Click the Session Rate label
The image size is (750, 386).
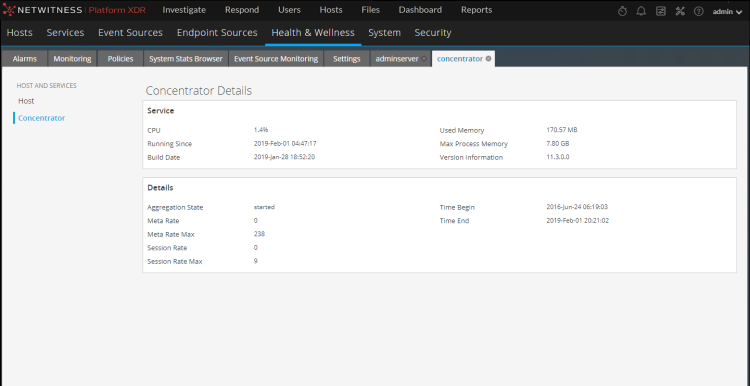tap(167, 248)
